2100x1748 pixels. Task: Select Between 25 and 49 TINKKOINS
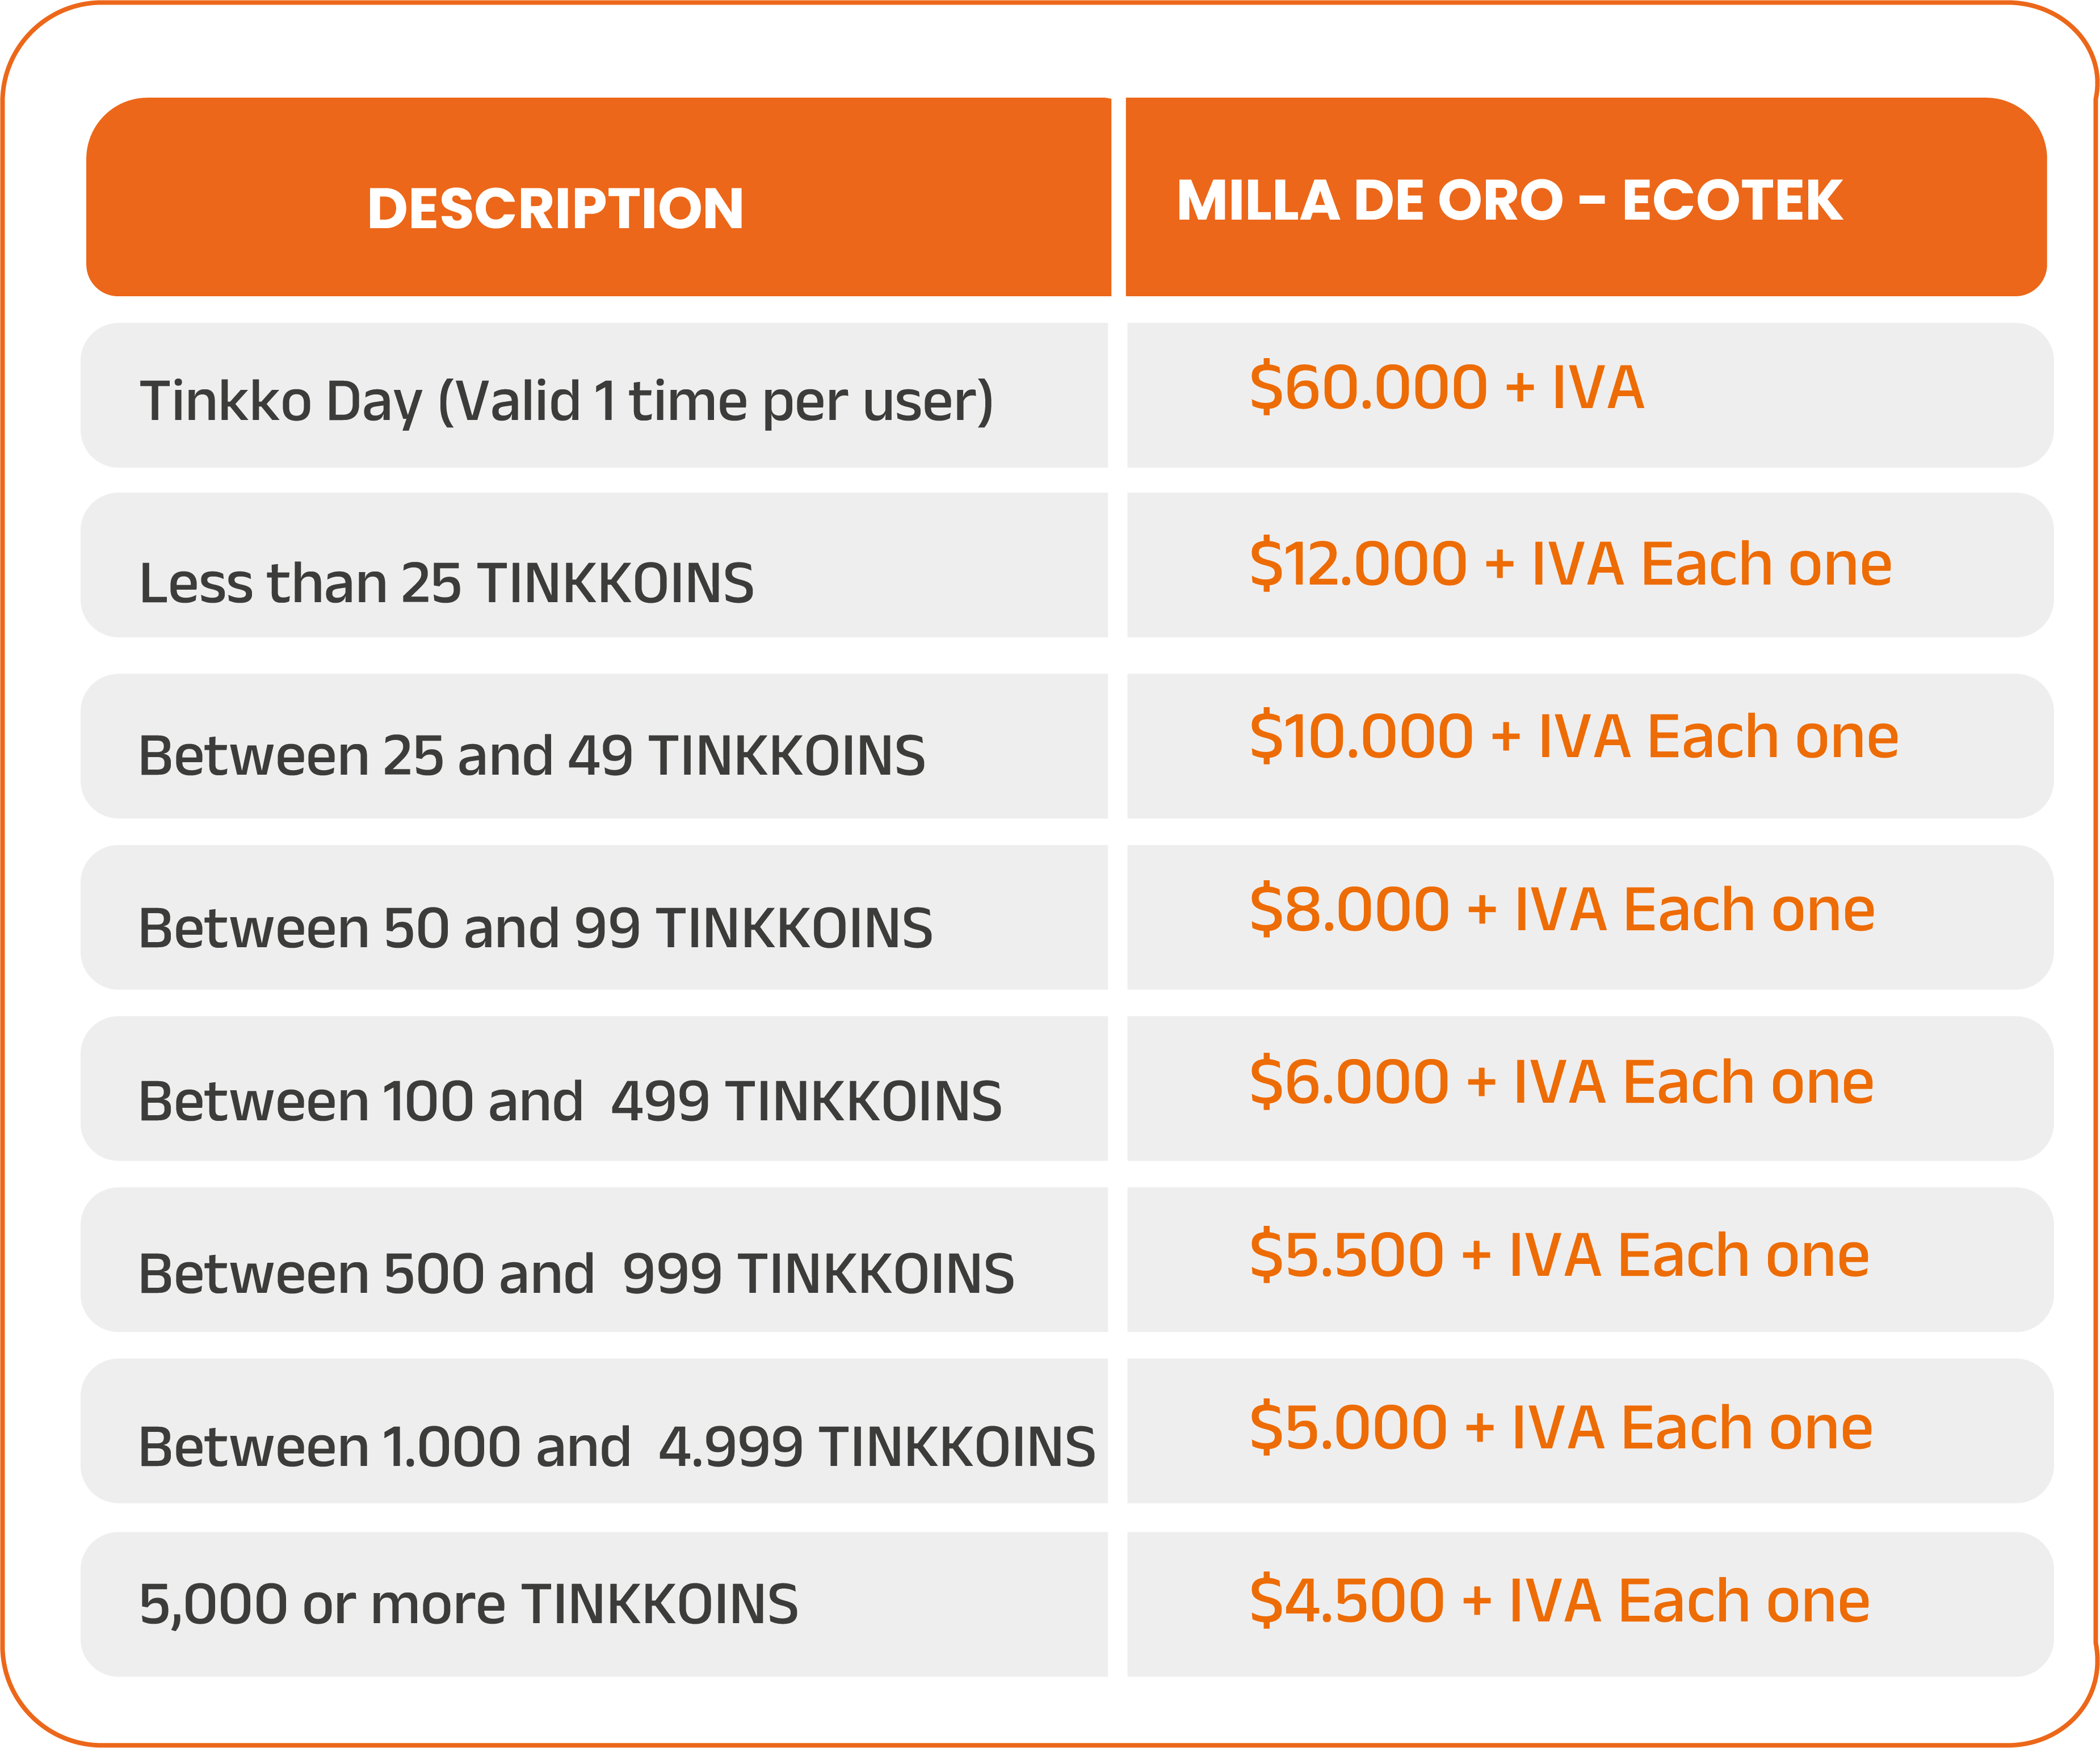(531, 755)
